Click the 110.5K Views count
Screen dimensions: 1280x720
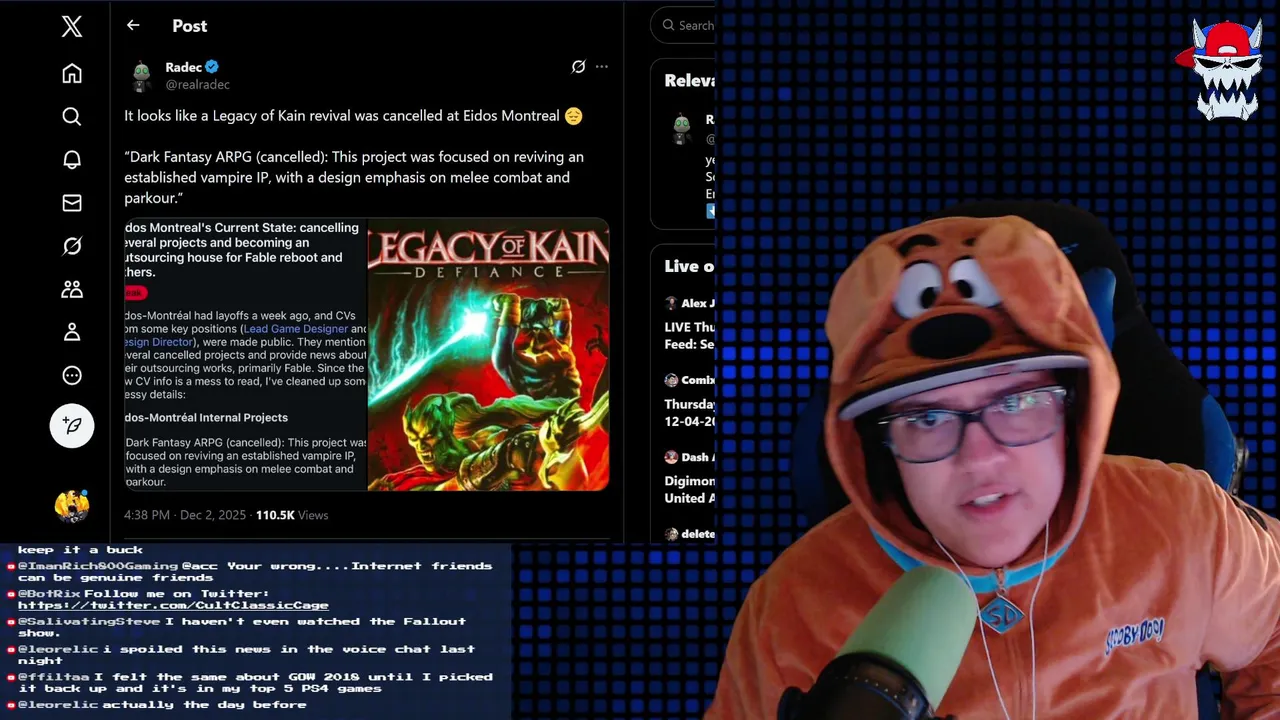click(x=292, y=515)
